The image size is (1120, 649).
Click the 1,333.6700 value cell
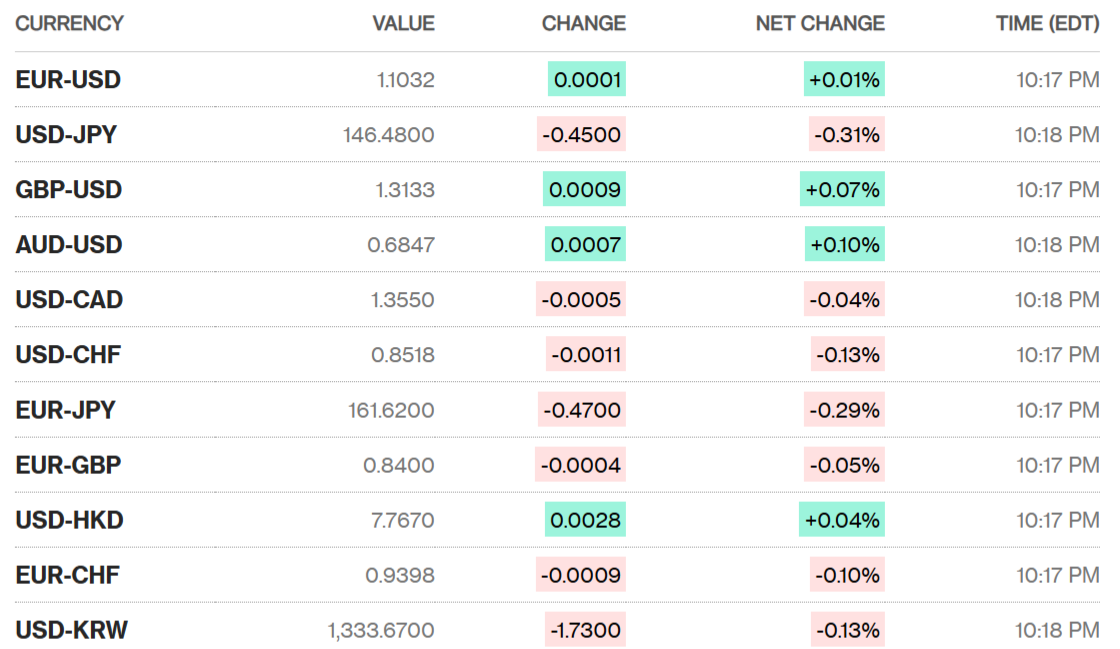tap(381, 630)
